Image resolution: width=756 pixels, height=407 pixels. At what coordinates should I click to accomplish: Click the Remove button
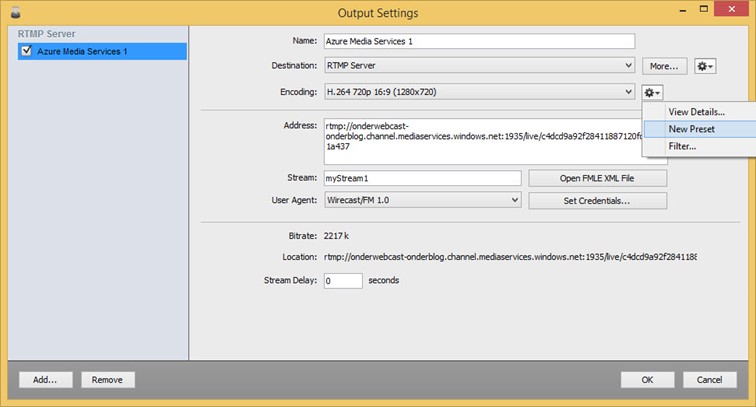108,380
